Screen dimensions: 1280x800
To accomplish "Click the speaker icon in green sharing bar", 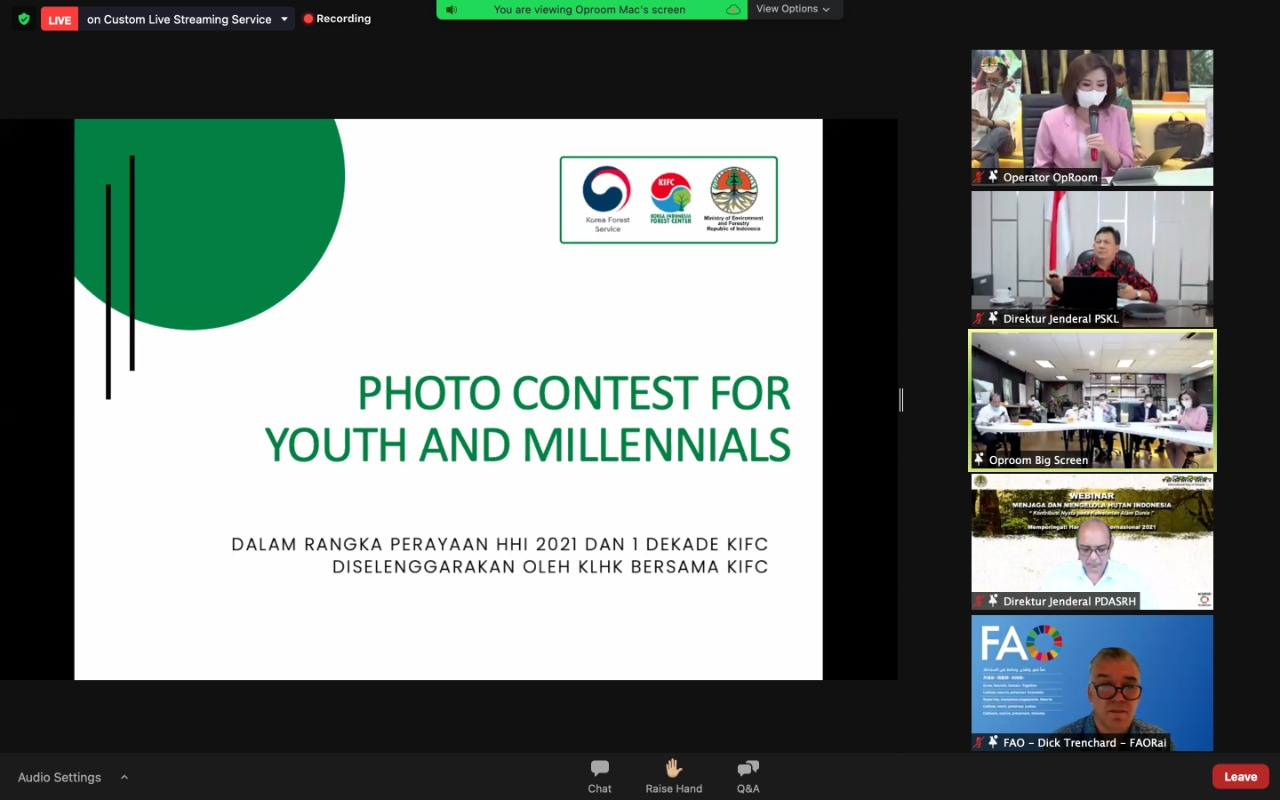I will tap(452, 9).
